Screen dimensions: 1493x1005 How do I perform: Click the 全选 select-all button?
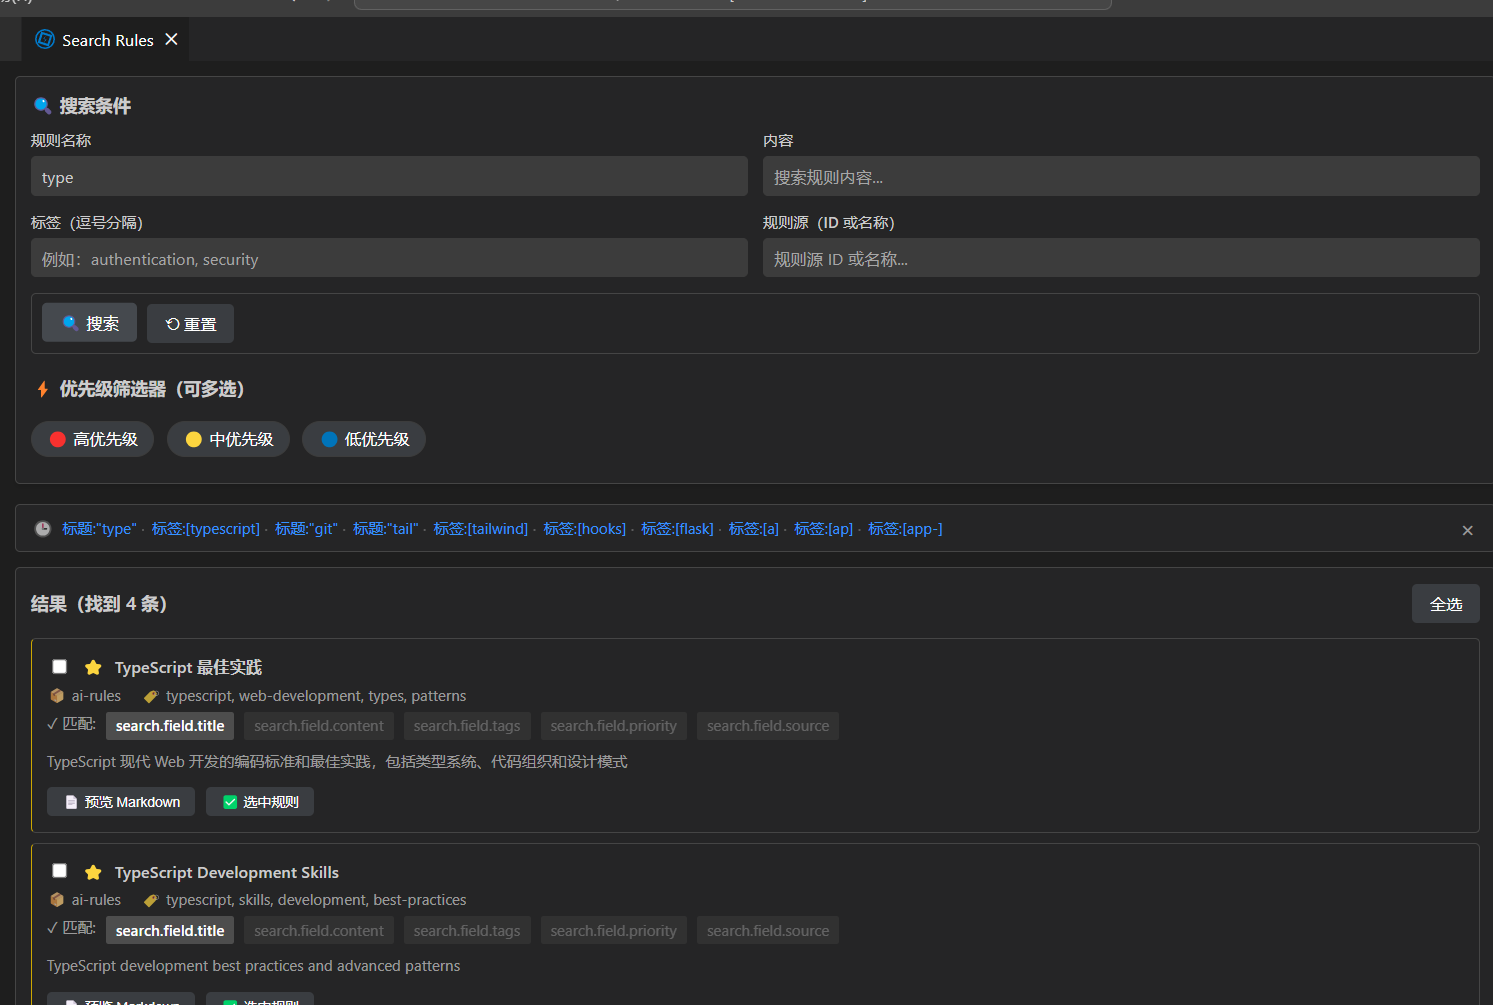pos(1445,604)
